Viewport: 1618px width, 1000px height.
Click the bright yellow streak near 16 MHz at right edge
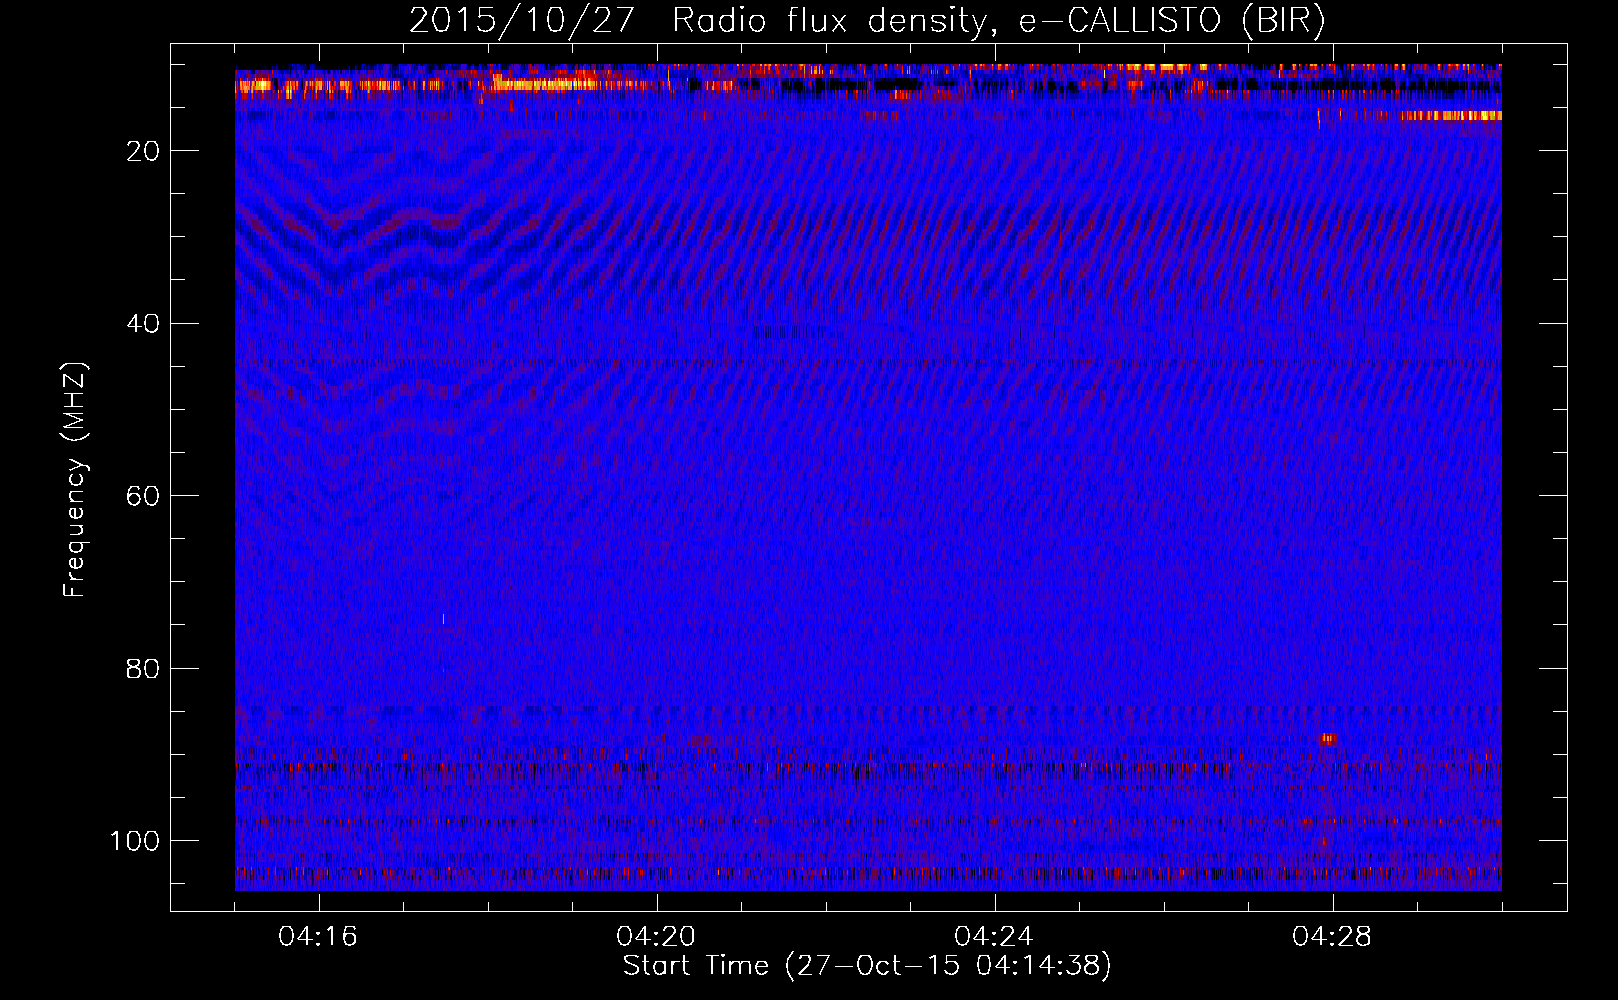(x=1451, y=116)
